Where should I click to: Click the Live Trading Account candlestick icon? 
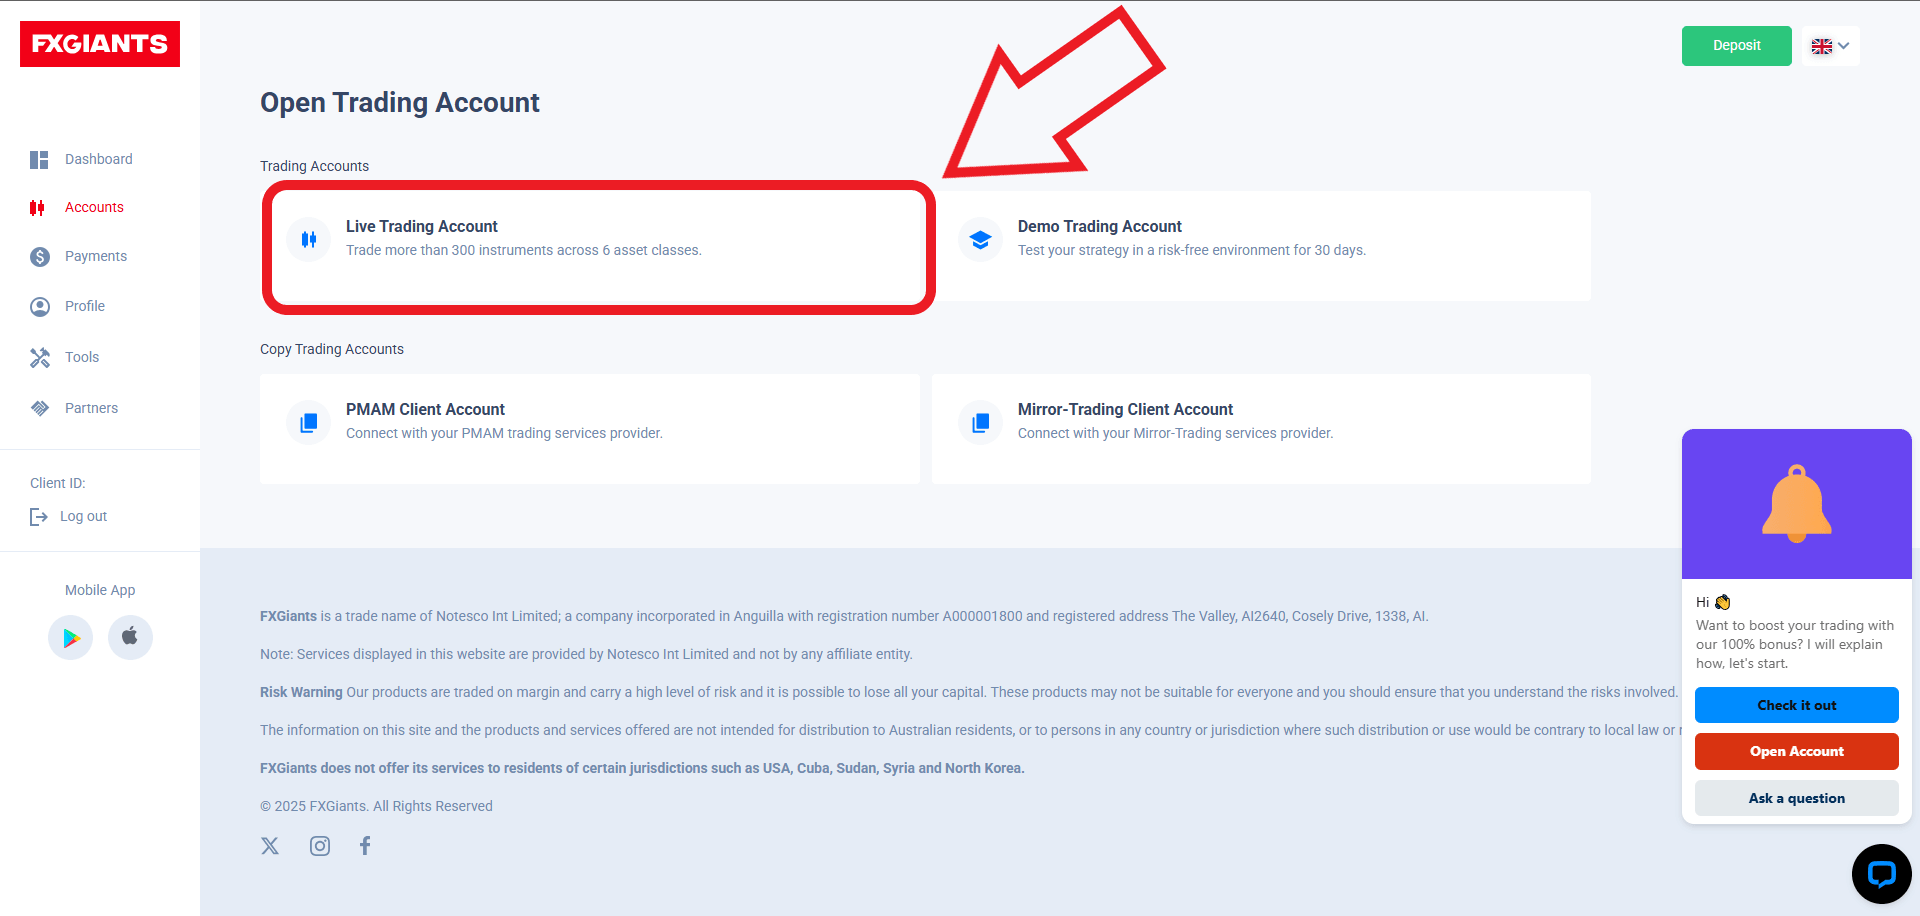[309, 239]
